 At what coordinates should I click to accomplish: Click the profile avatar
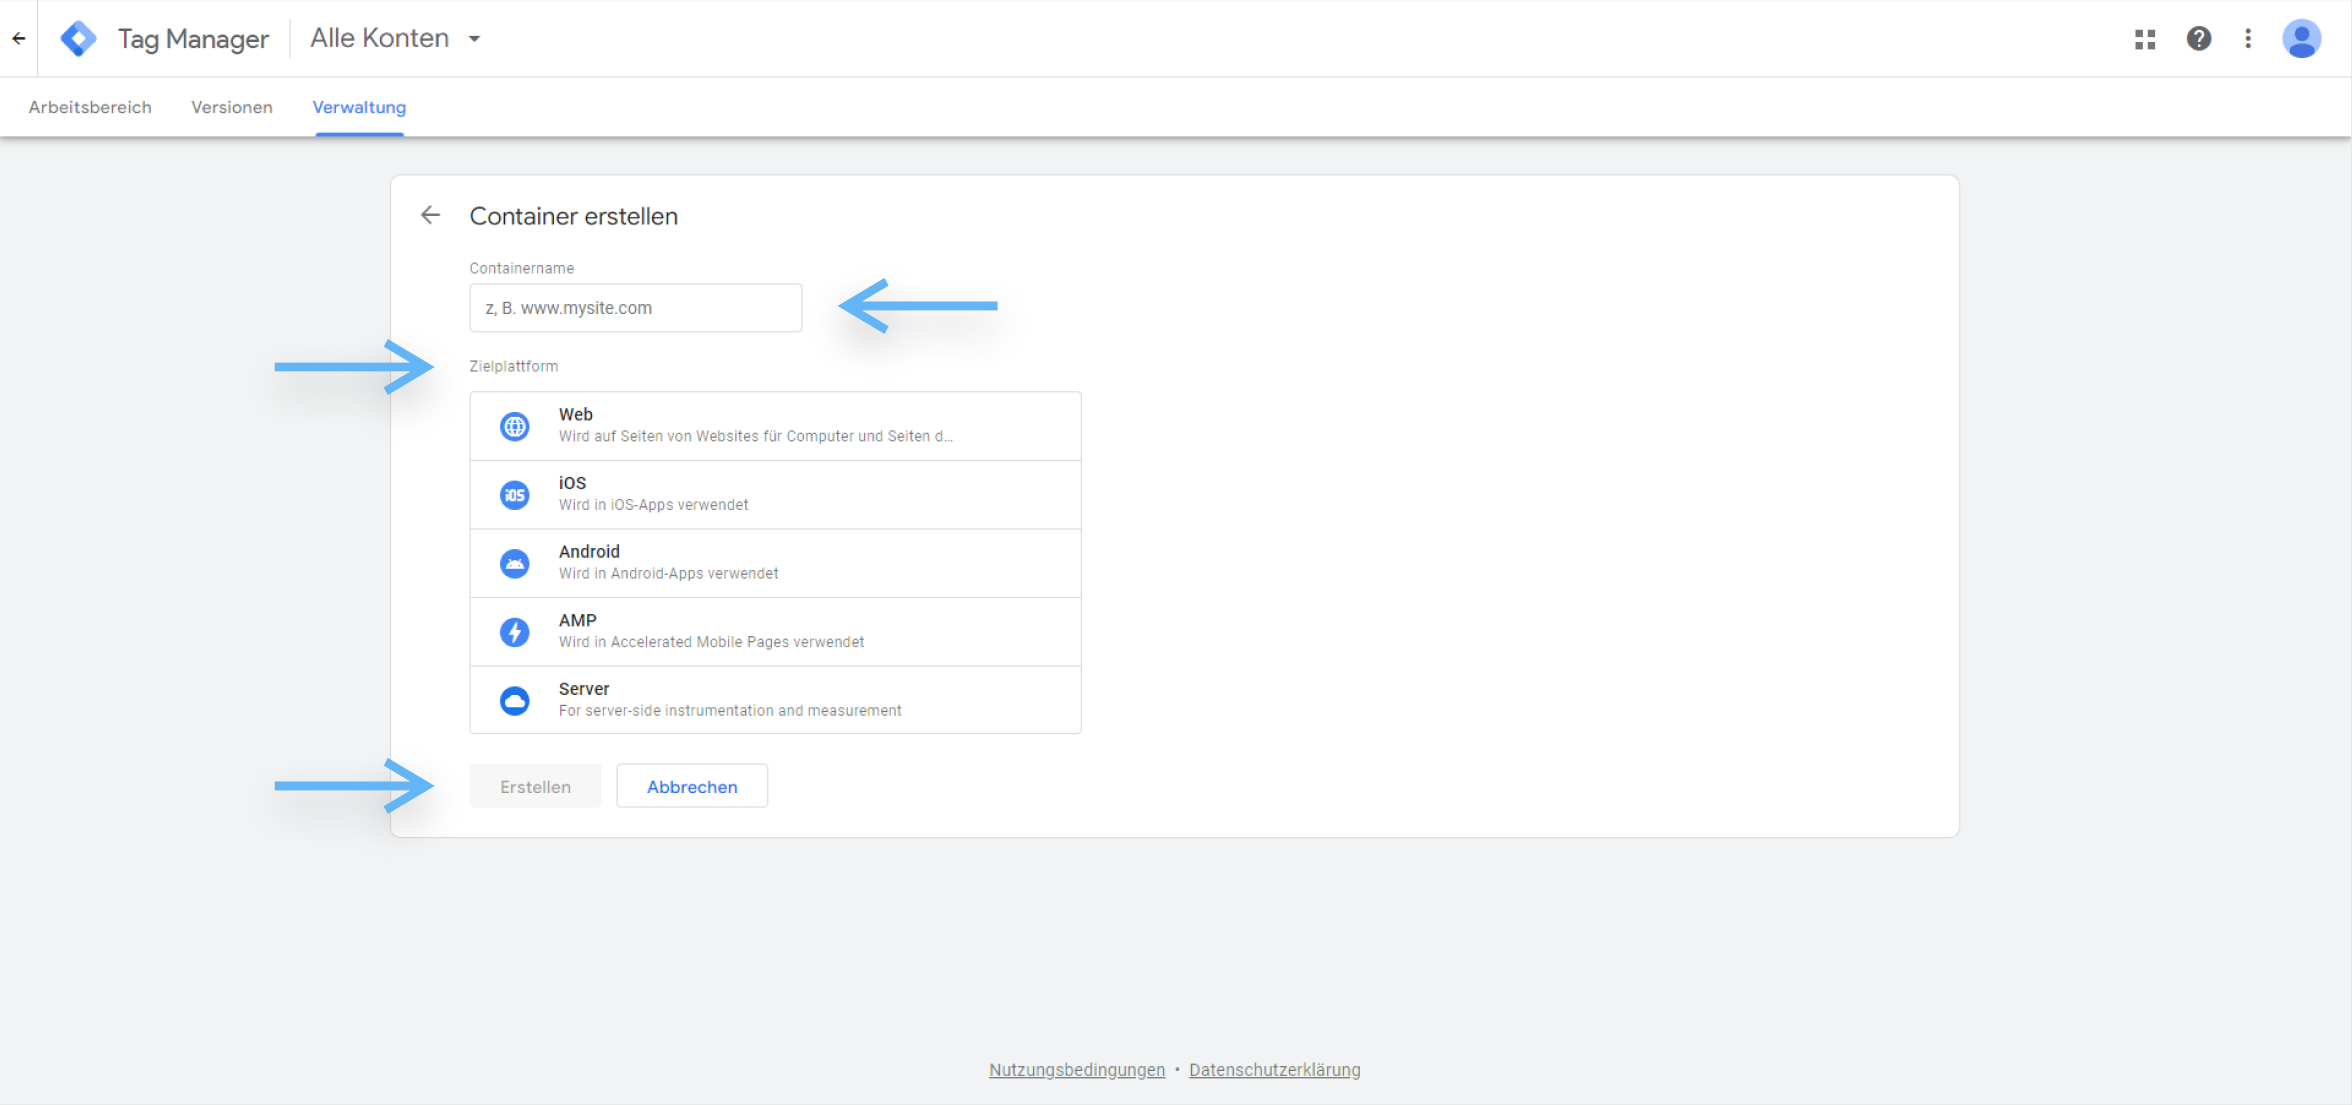coord(2301,38)
